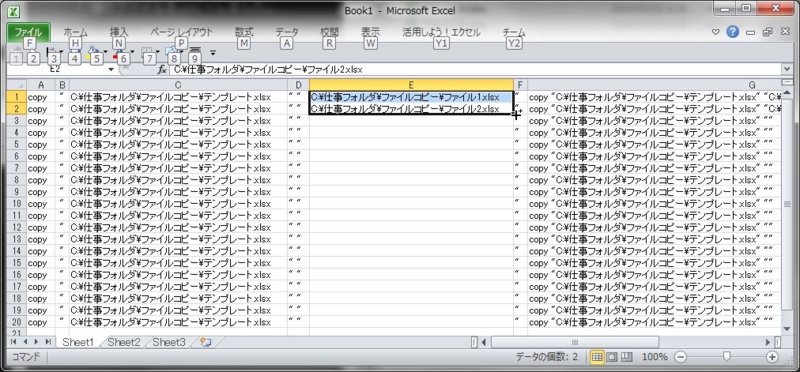Switch to Normal view in status bar

click(596, 357)
